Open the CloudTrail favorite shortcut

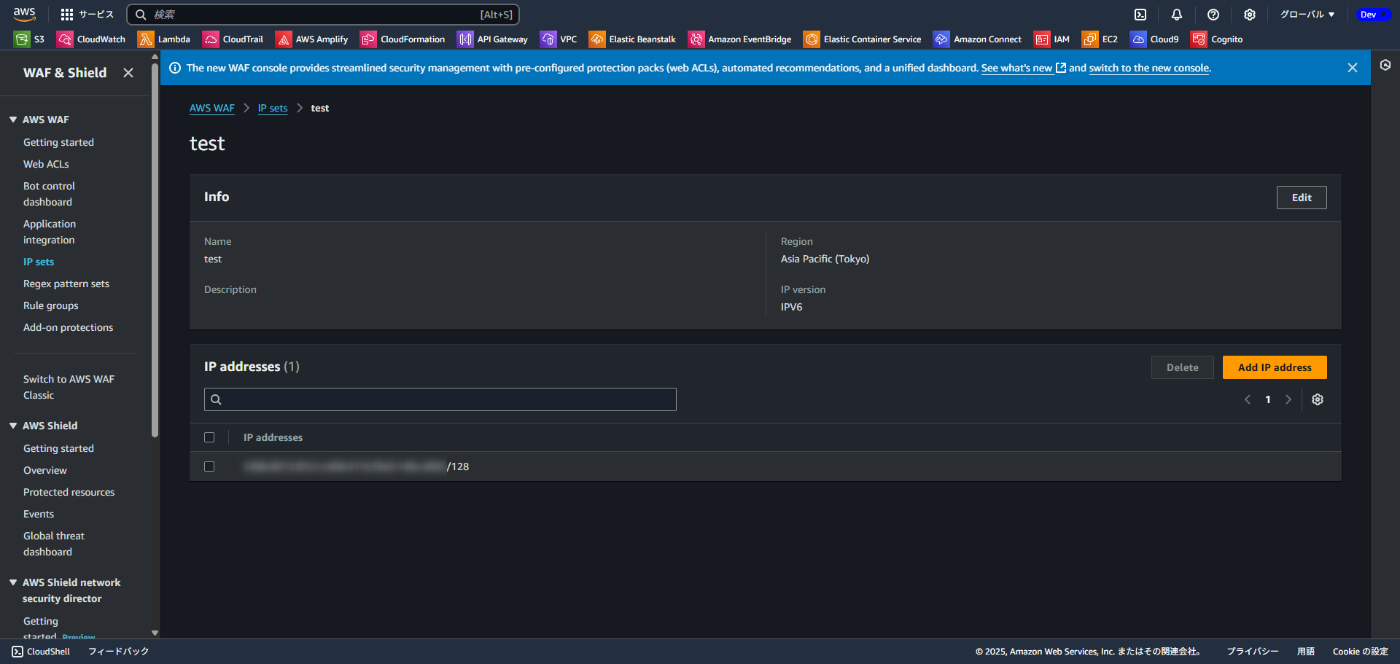[233, 39]
